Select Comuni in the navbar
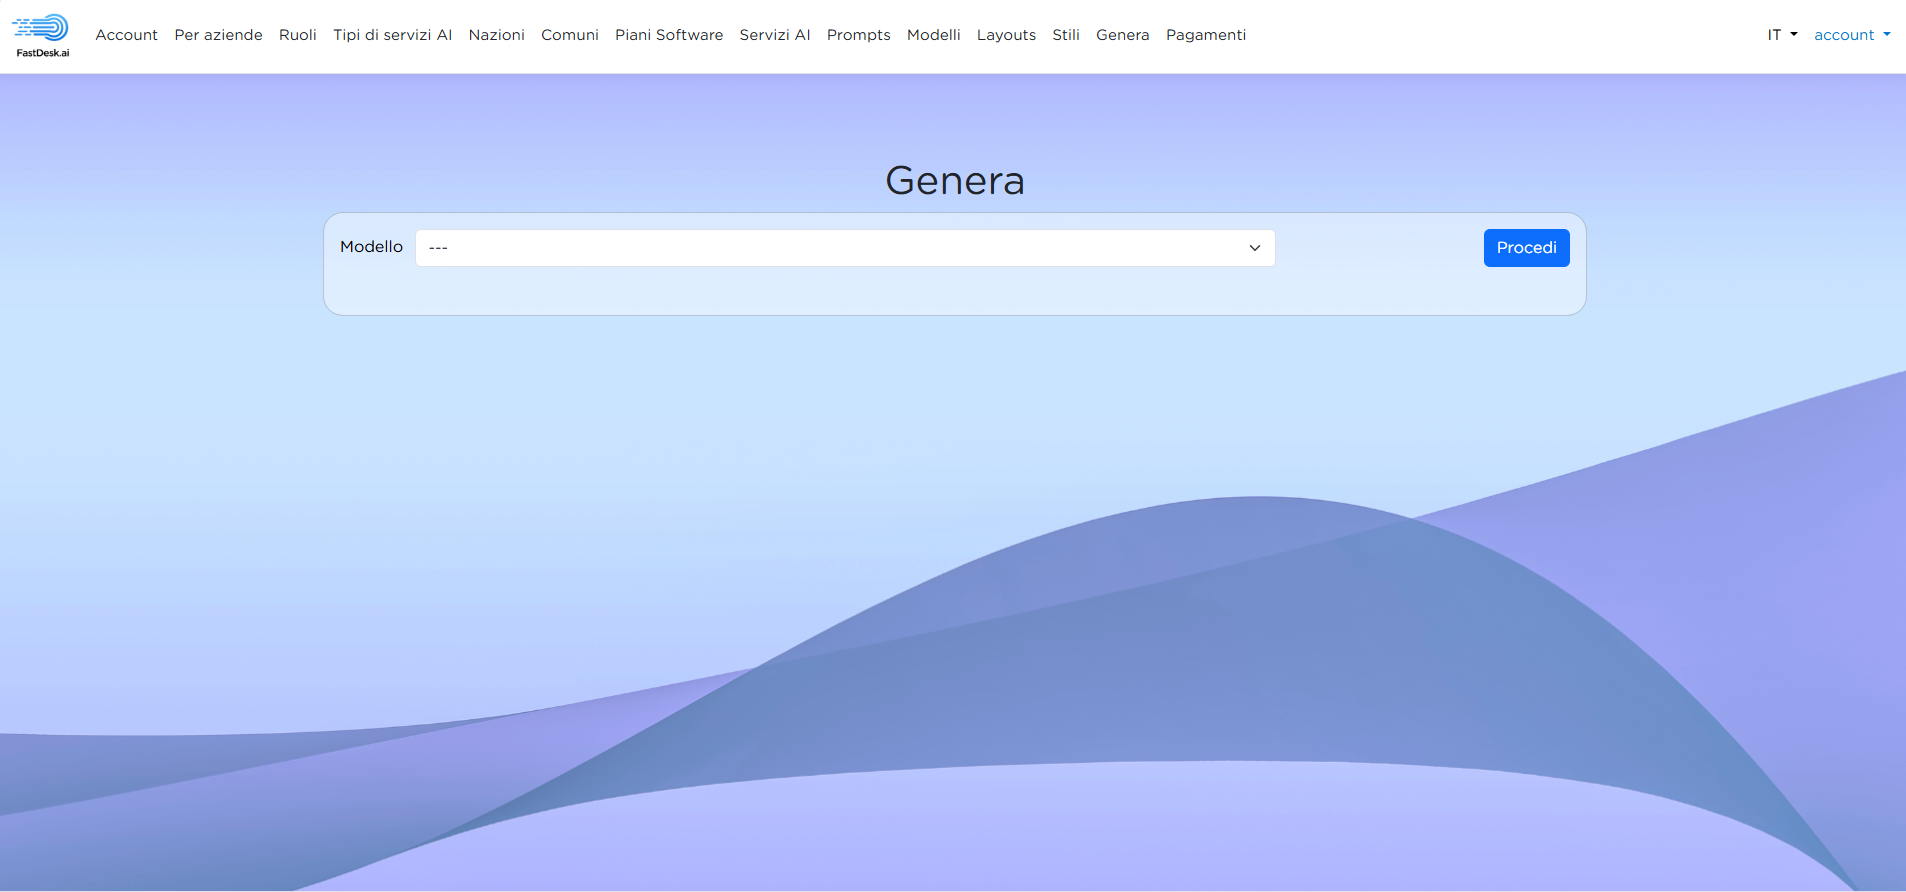 click(x=569, y=35)
